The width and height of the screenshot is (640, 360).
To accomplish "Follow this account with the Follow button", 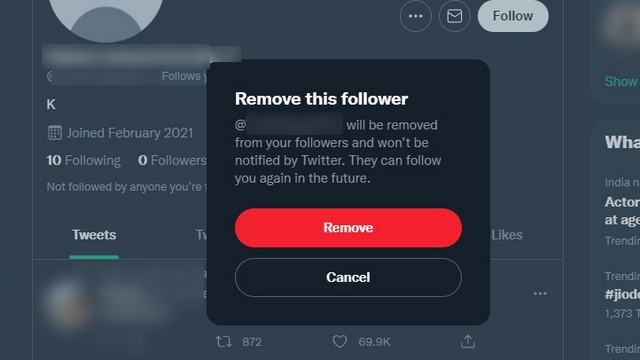I will click(513, 16).
